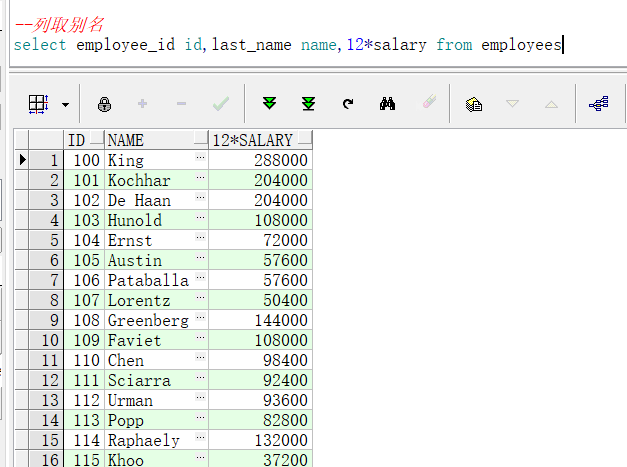Select the name cell 'Sciarra'
Image resolution: width=627 pixels, height=467 pixels.
(156, 380)
